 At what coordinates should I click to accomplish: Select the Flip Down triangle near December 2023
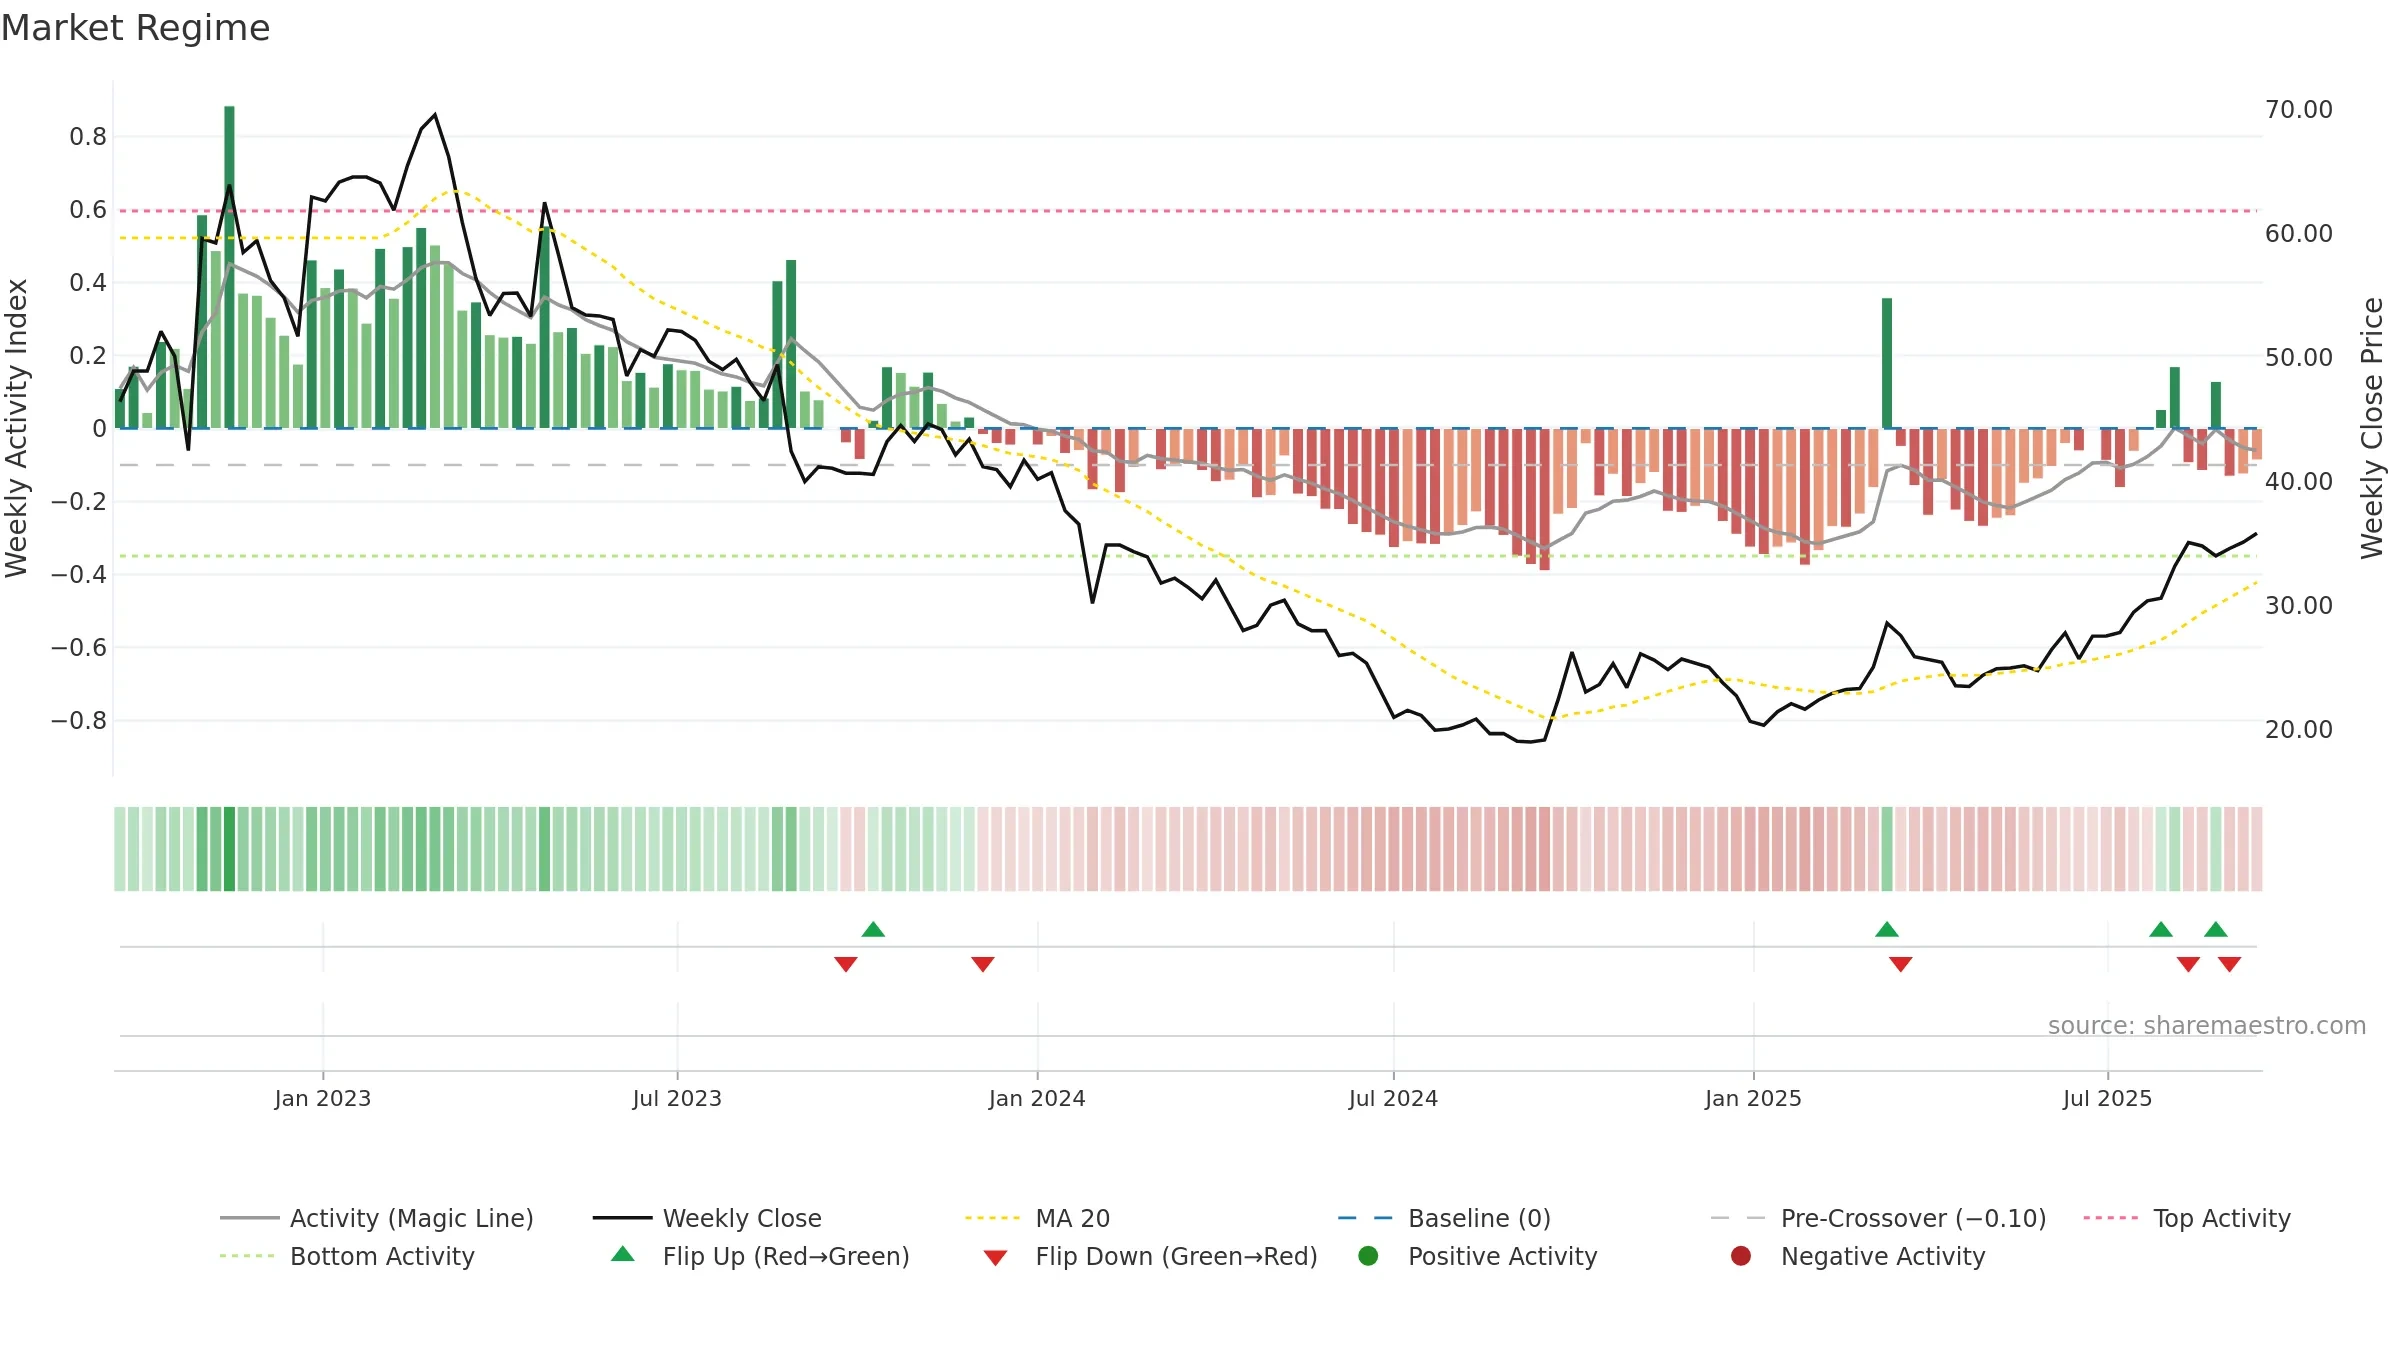click(983, 964)
